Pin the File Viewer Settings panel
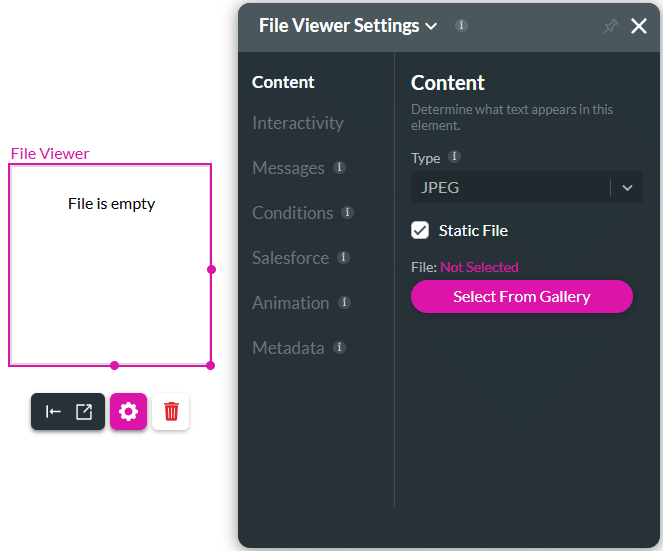 [610, 26]
